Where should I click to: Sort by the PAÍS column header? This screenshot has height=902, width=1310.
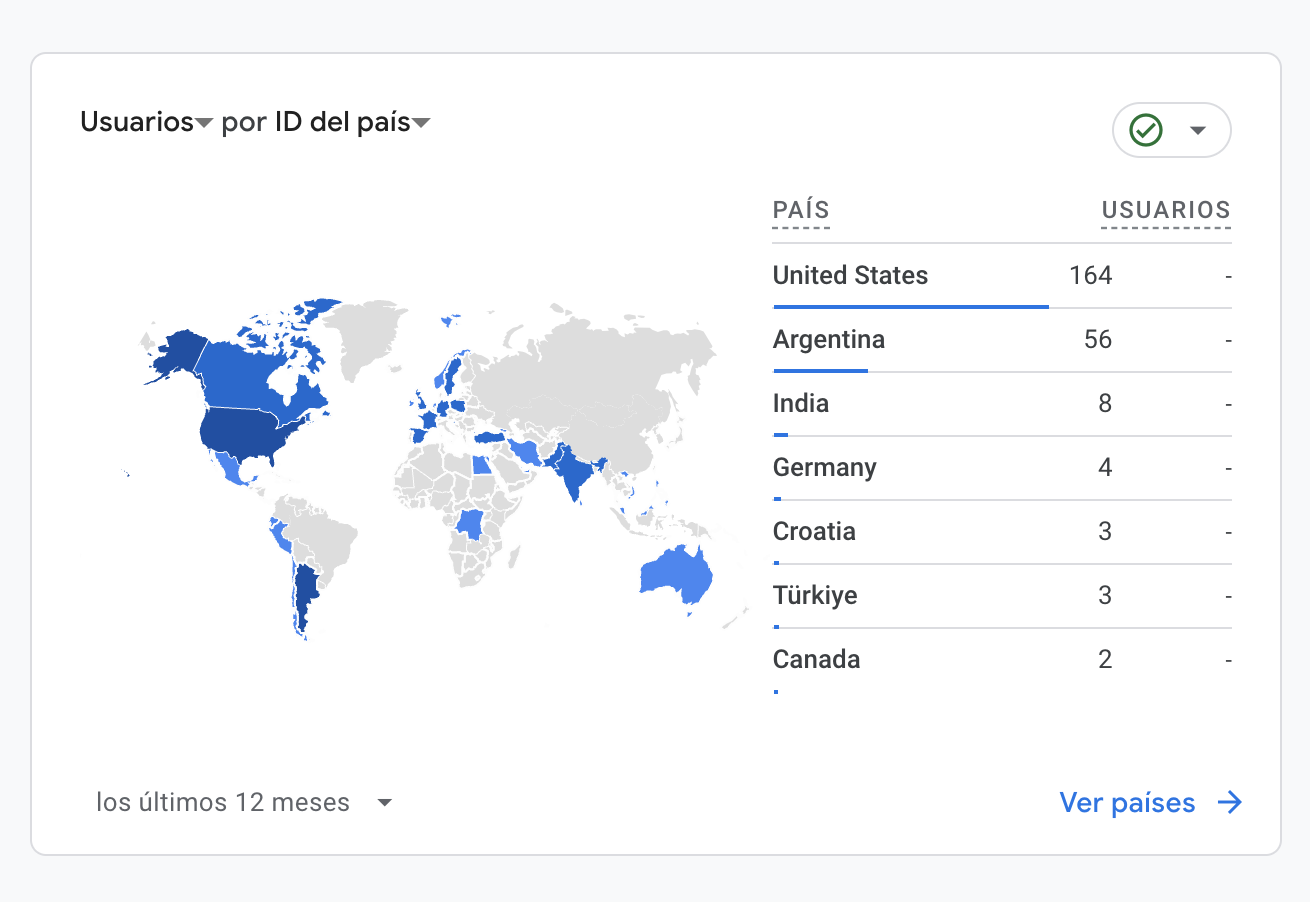tap(801, 210)
